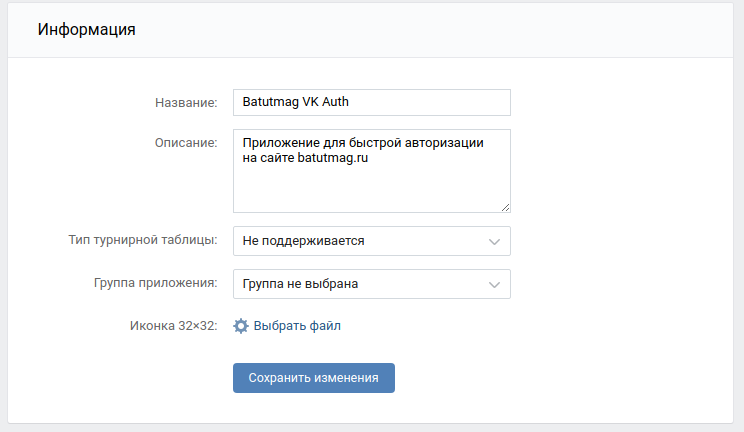The height and width of the screenshot is (432, 744).
Task: Click the resize grip of the Описание textarea
Action: [505, 207]
